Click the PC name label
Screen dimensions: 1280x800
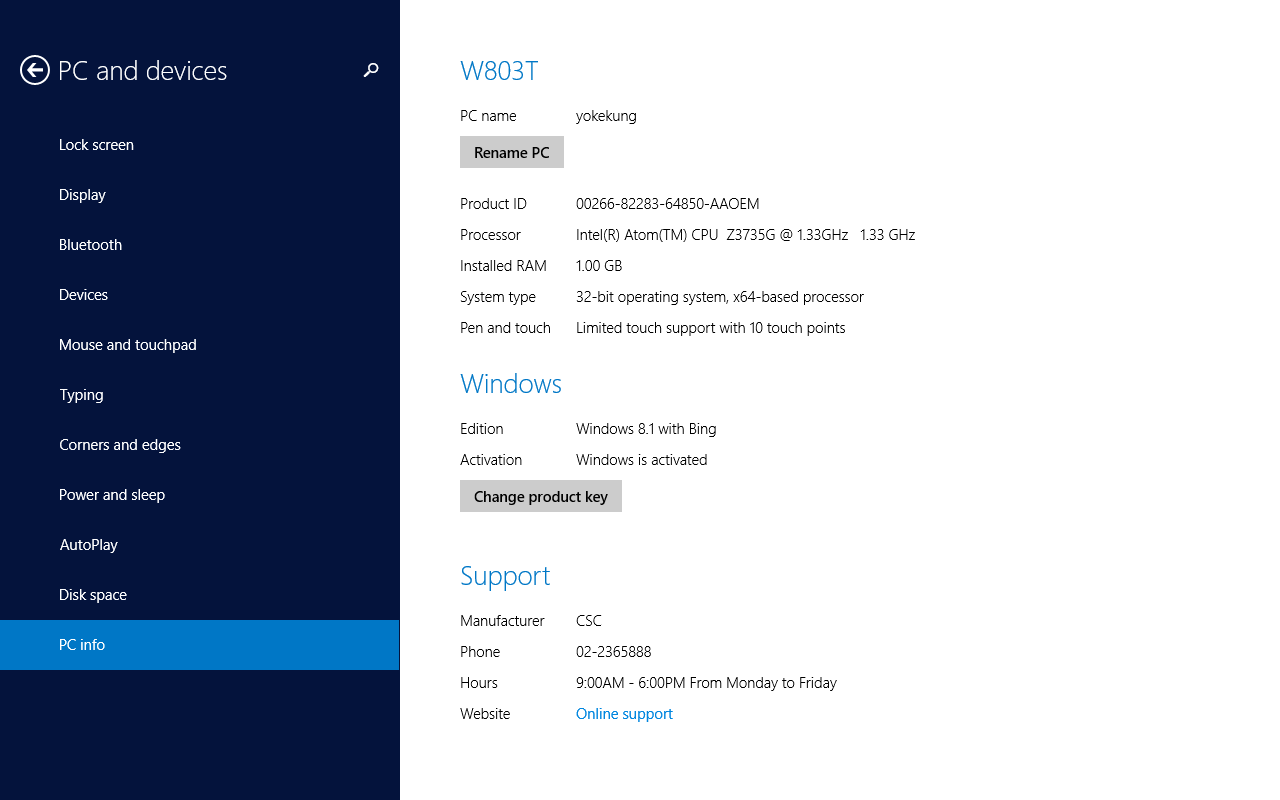click(488, 116)
